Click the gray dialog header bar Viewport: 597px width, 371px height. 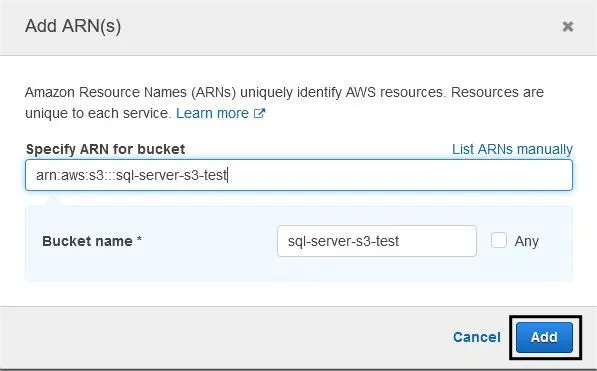click(298, 27)
